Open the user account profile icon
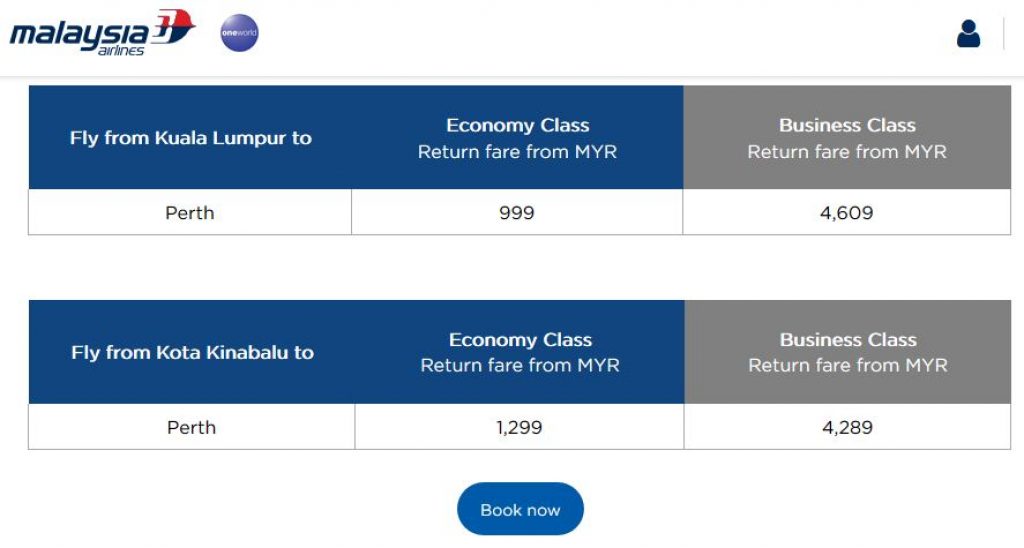This screenshot has height=548, width=1024. click(968, 33)
